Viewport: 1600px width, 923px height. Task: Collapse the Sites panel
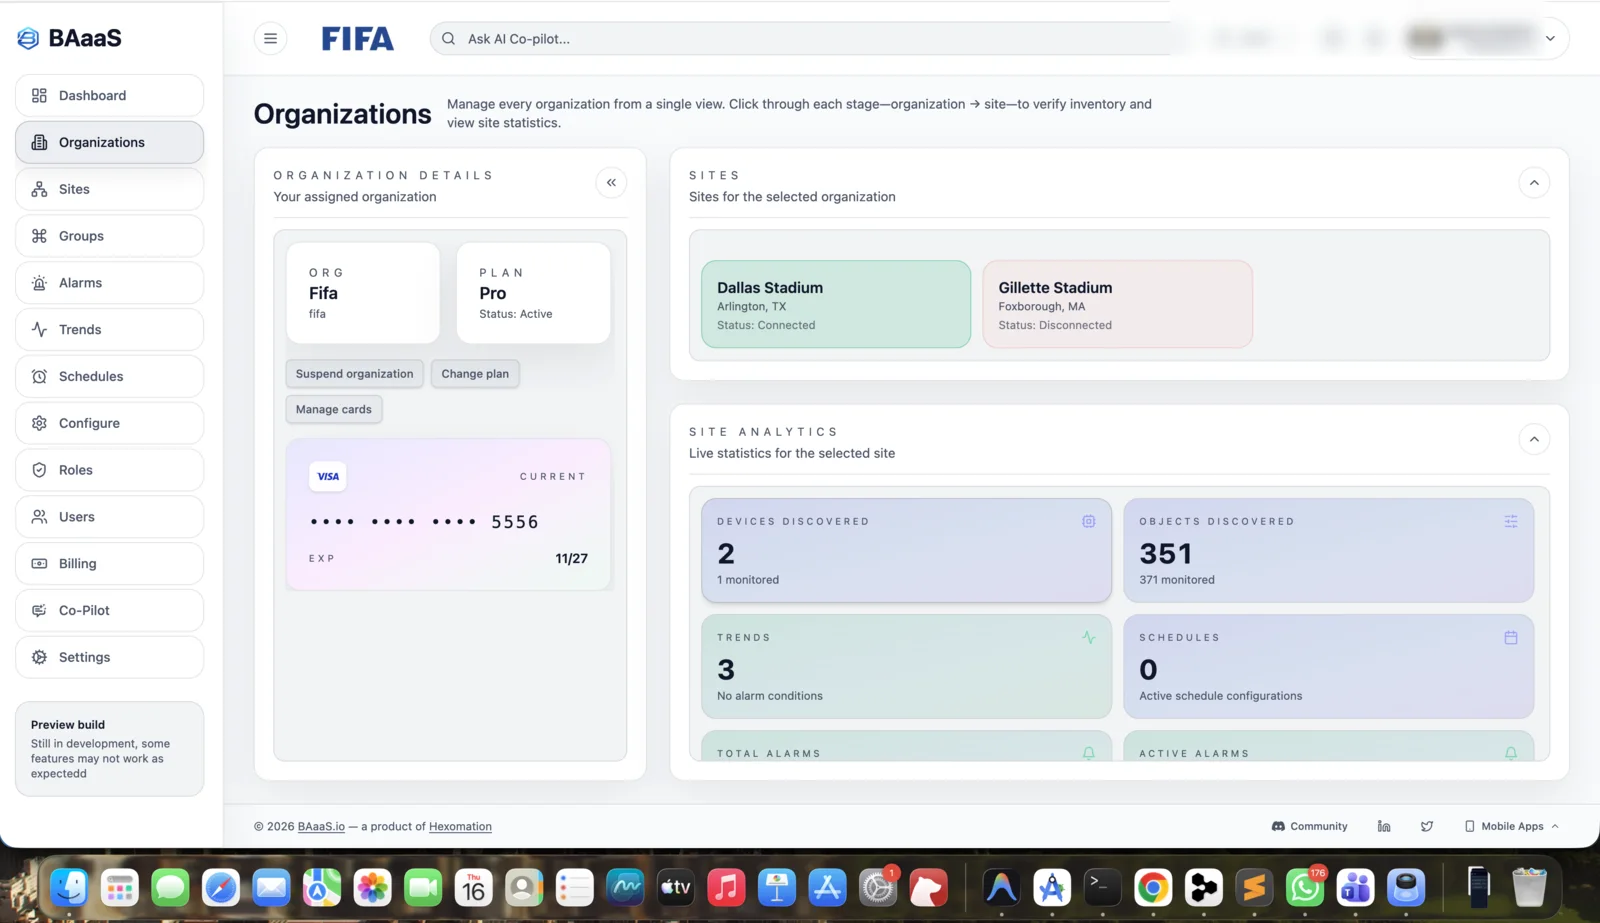point(1534,183)
